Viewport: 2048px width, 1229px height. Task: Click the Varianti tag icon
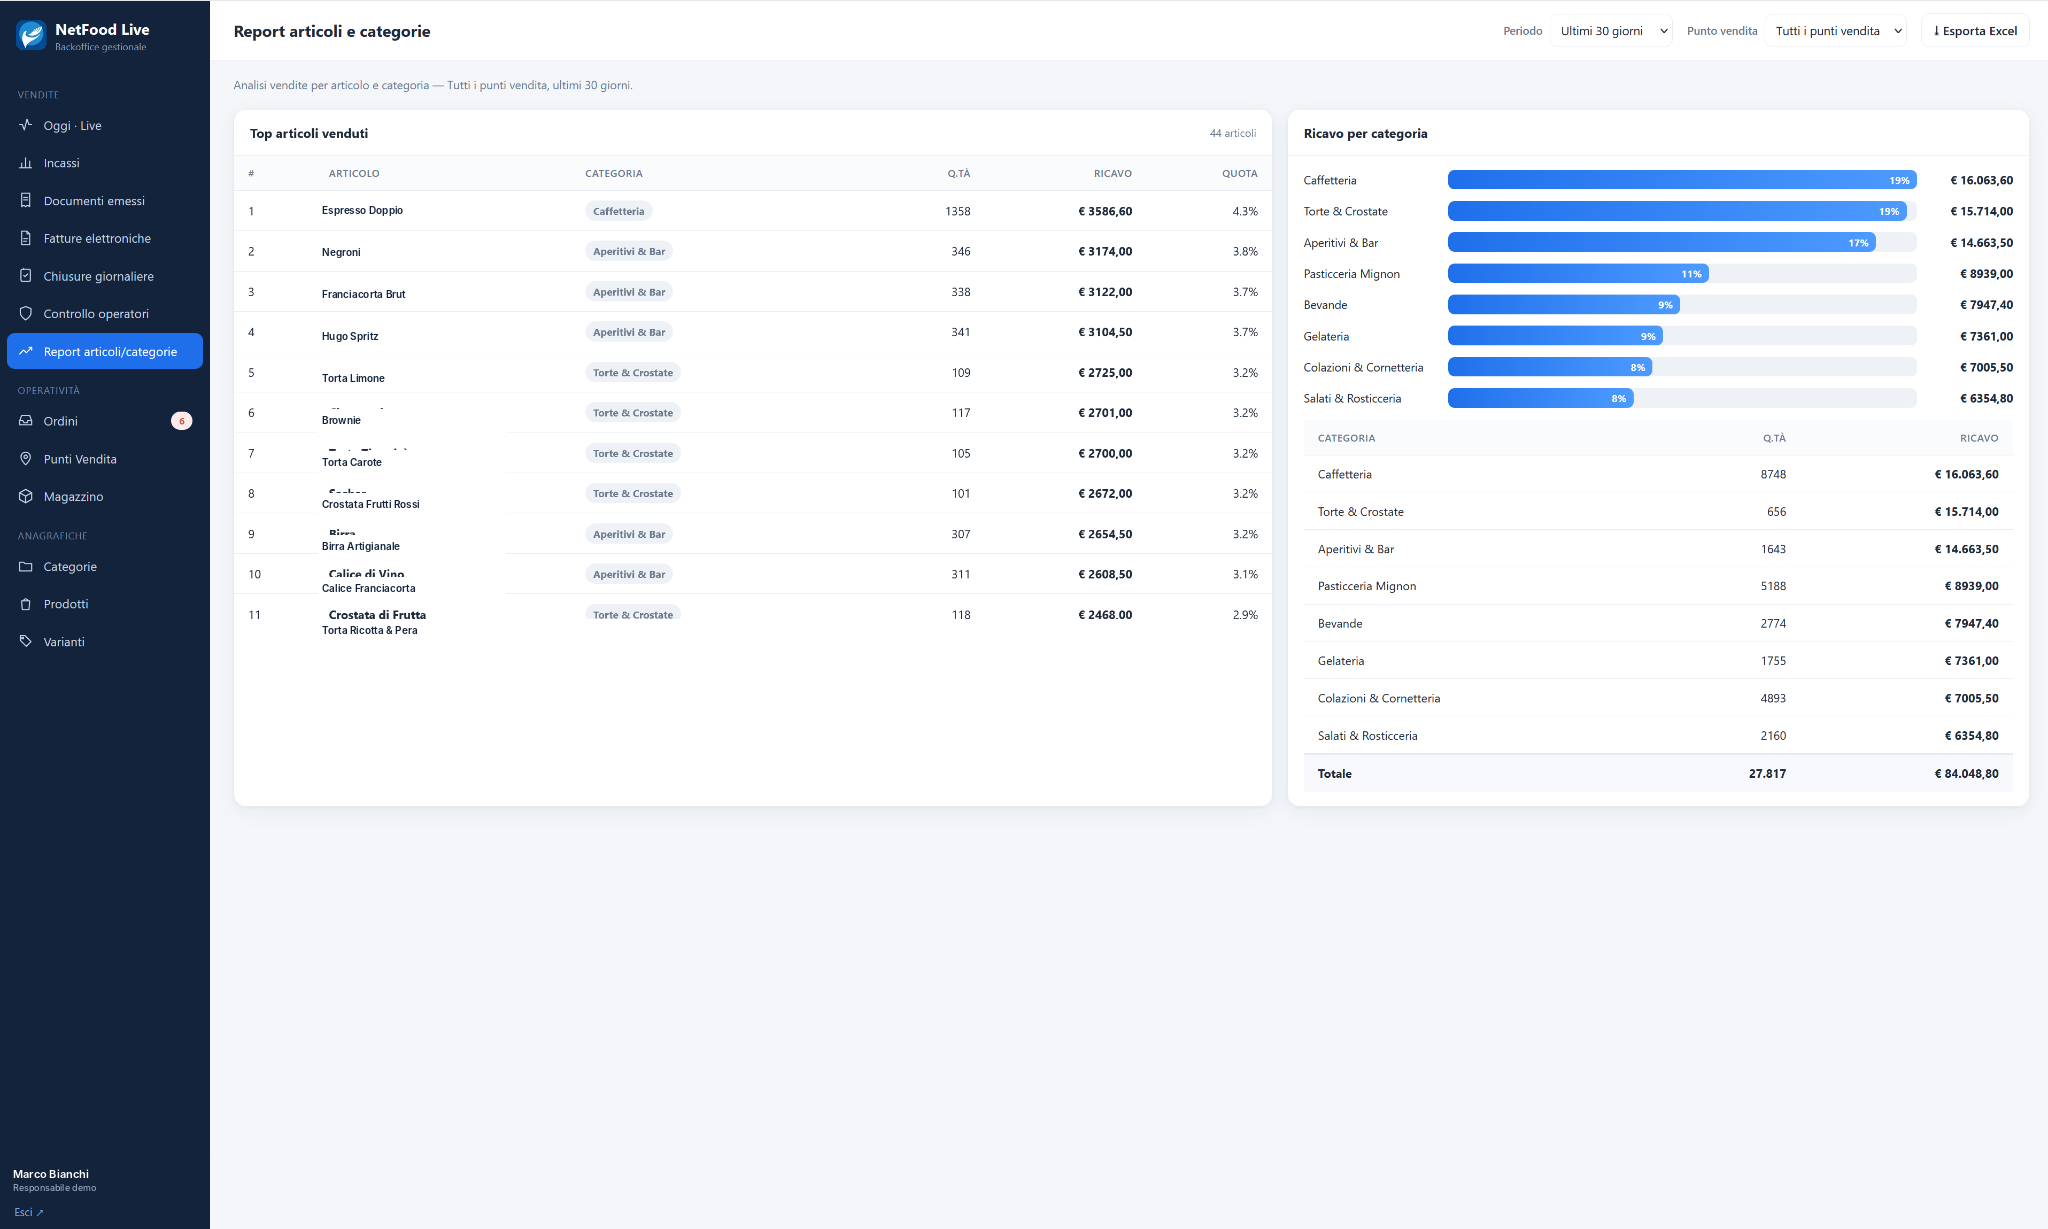[26, 641]
